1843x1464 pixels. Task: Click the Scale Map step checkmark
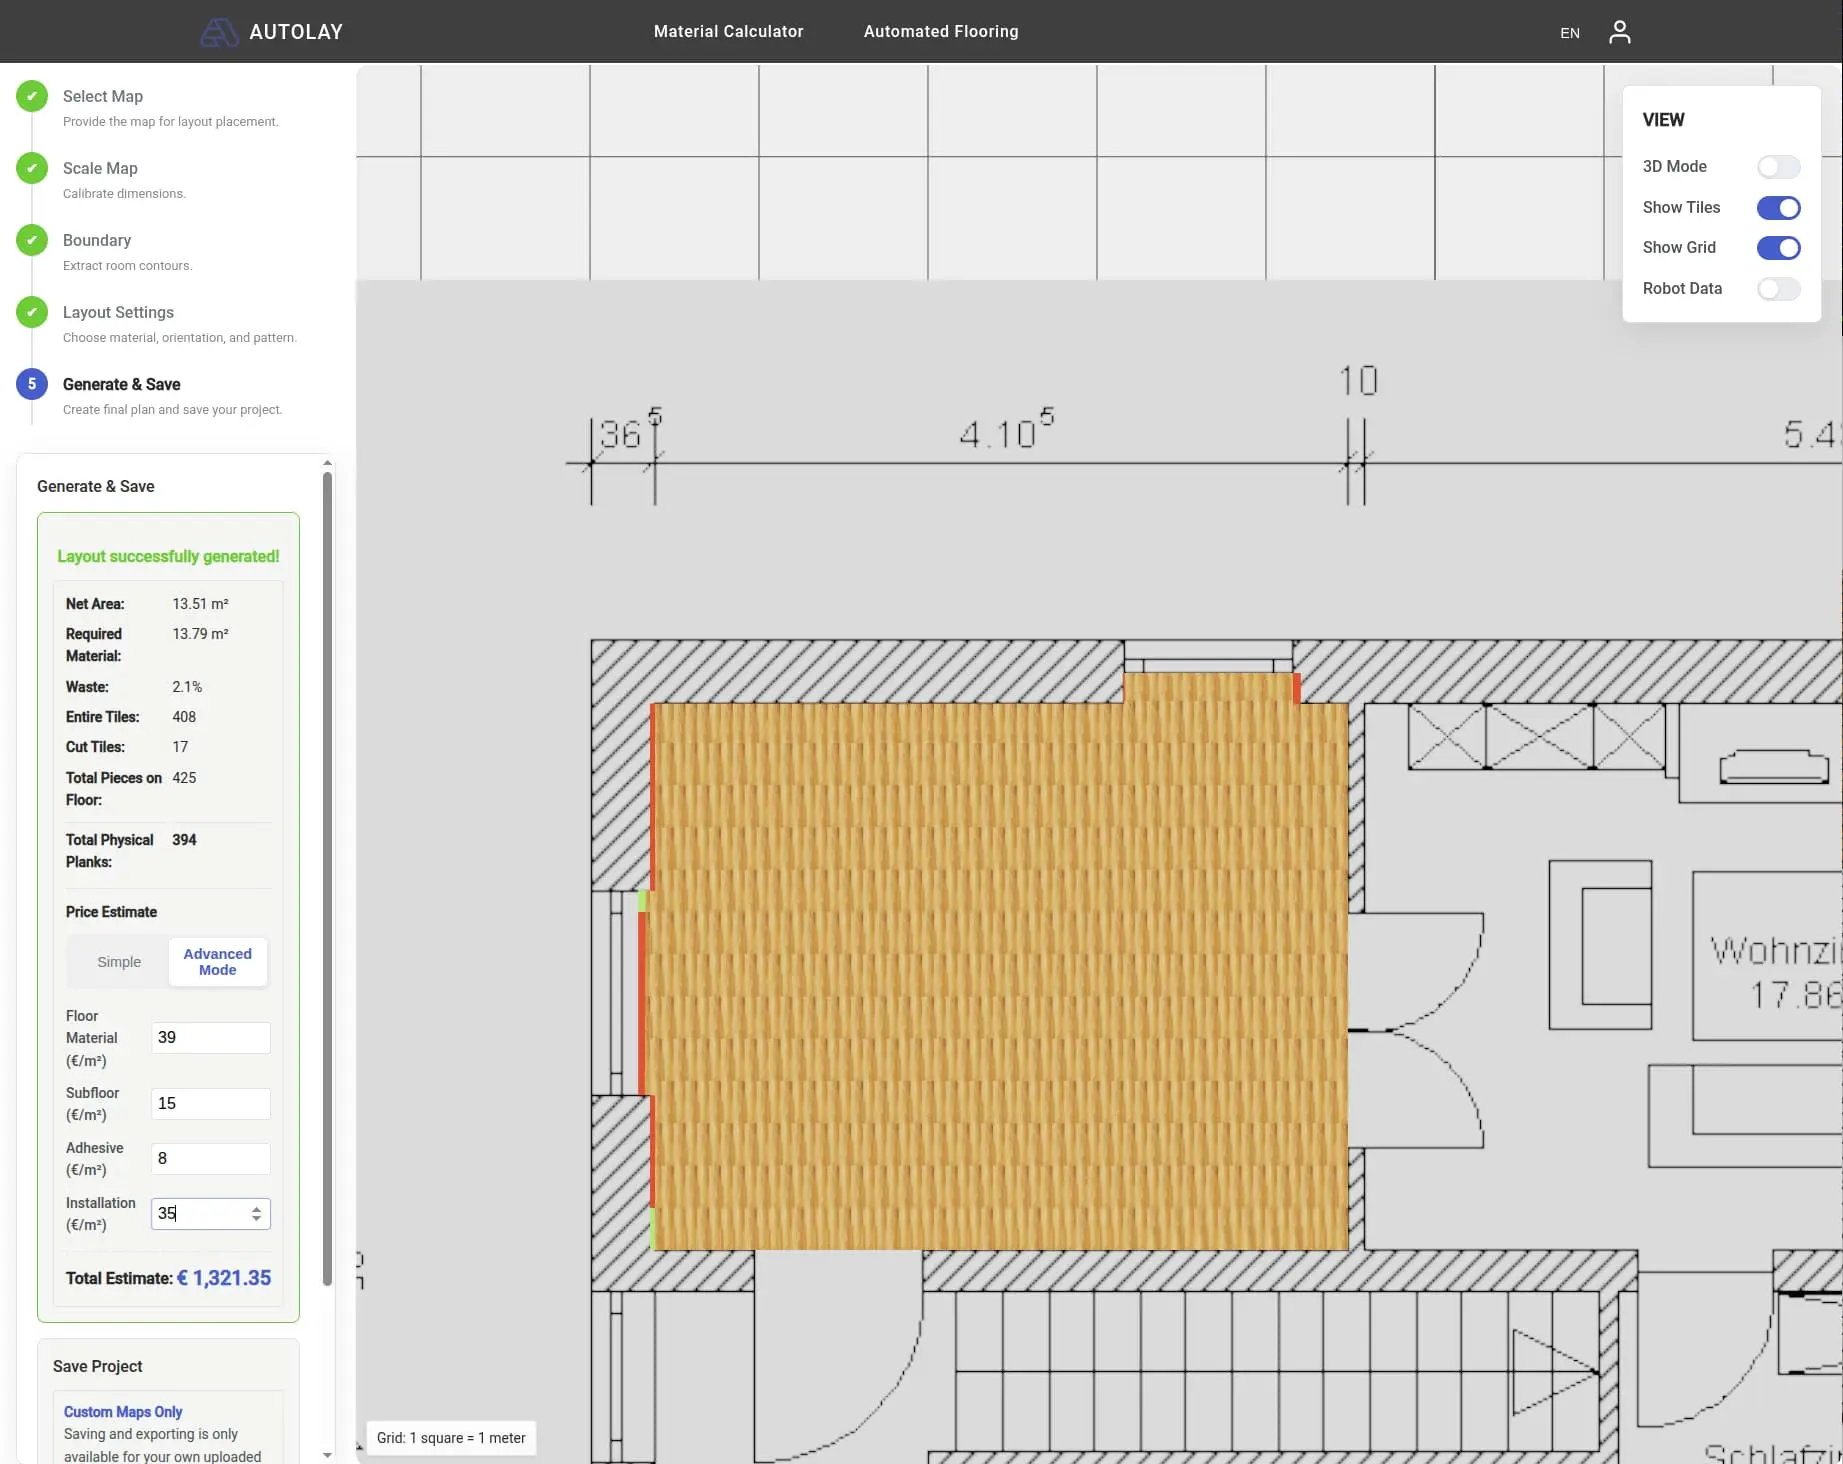point(32,168)
